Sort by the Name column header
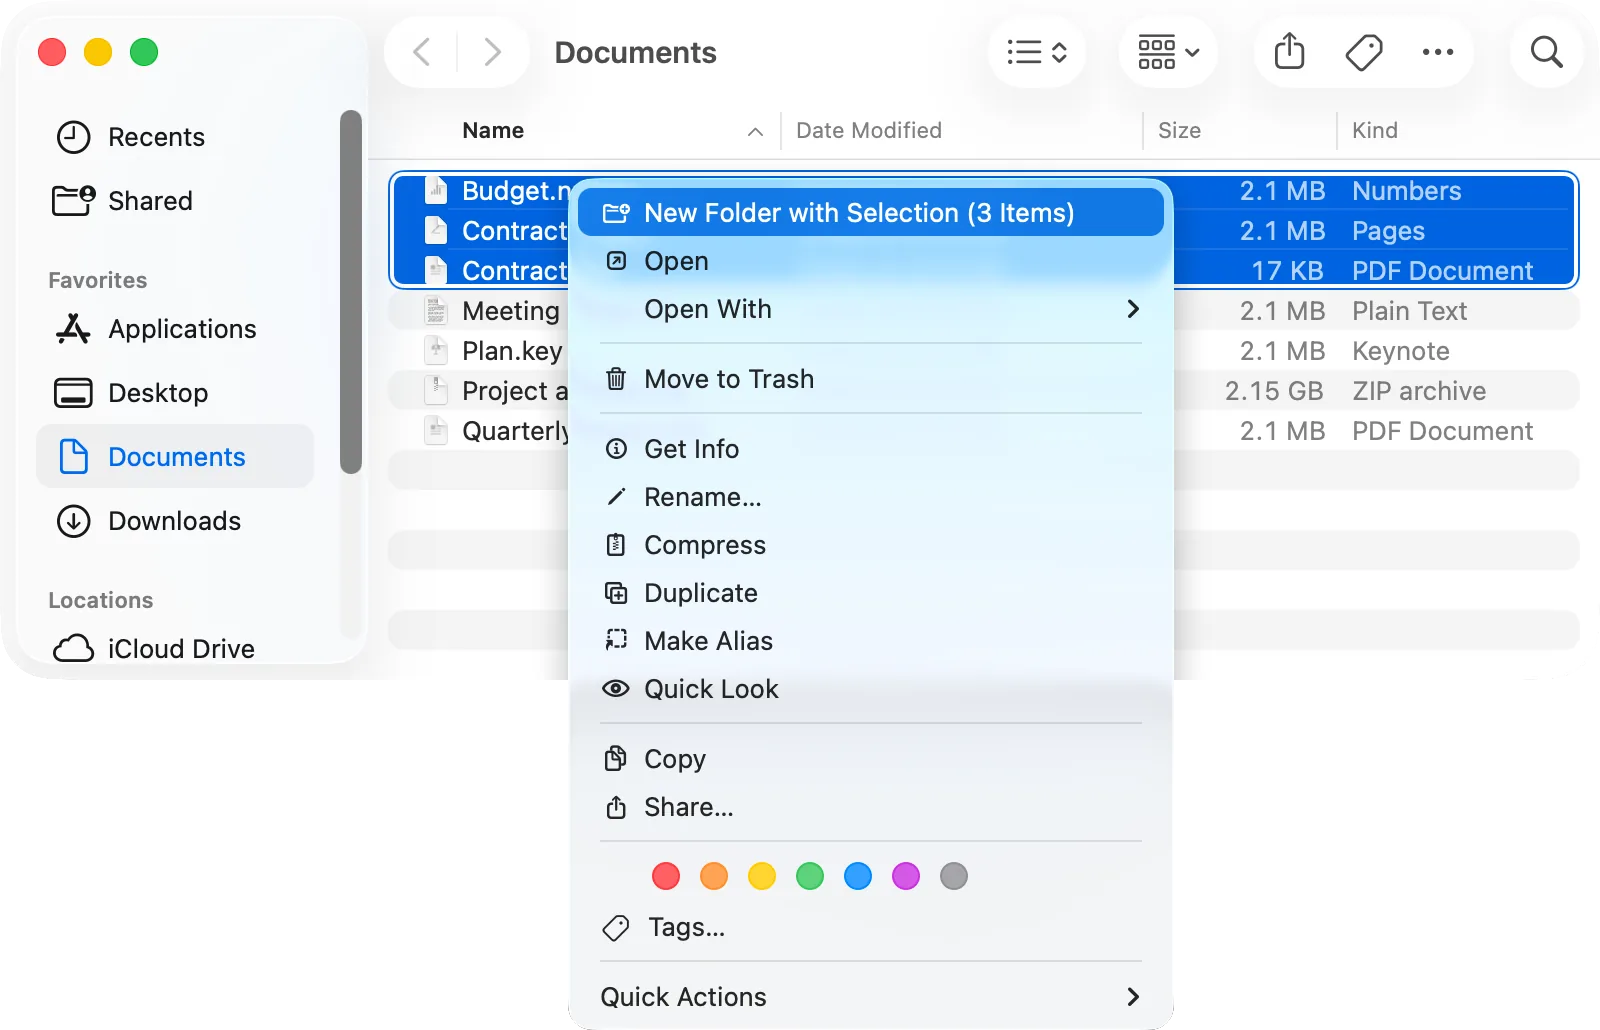This screenshot has width=1600, height=1030. tap(612, 131)
